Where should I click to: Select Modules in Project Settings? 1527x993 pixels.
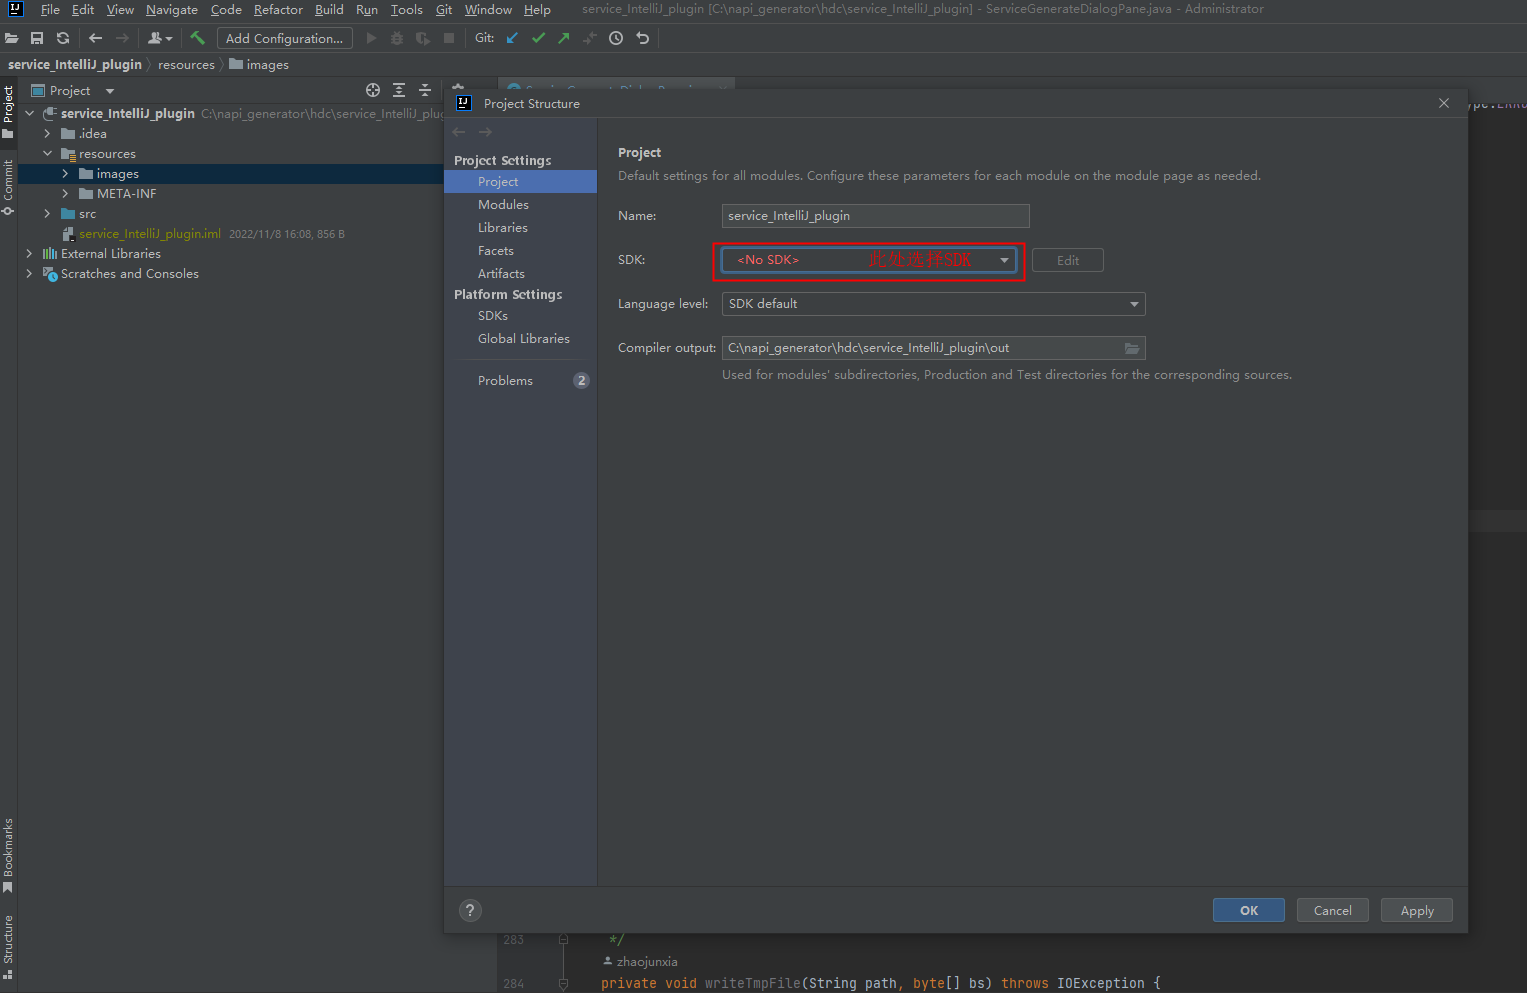(x=503, y=205)
